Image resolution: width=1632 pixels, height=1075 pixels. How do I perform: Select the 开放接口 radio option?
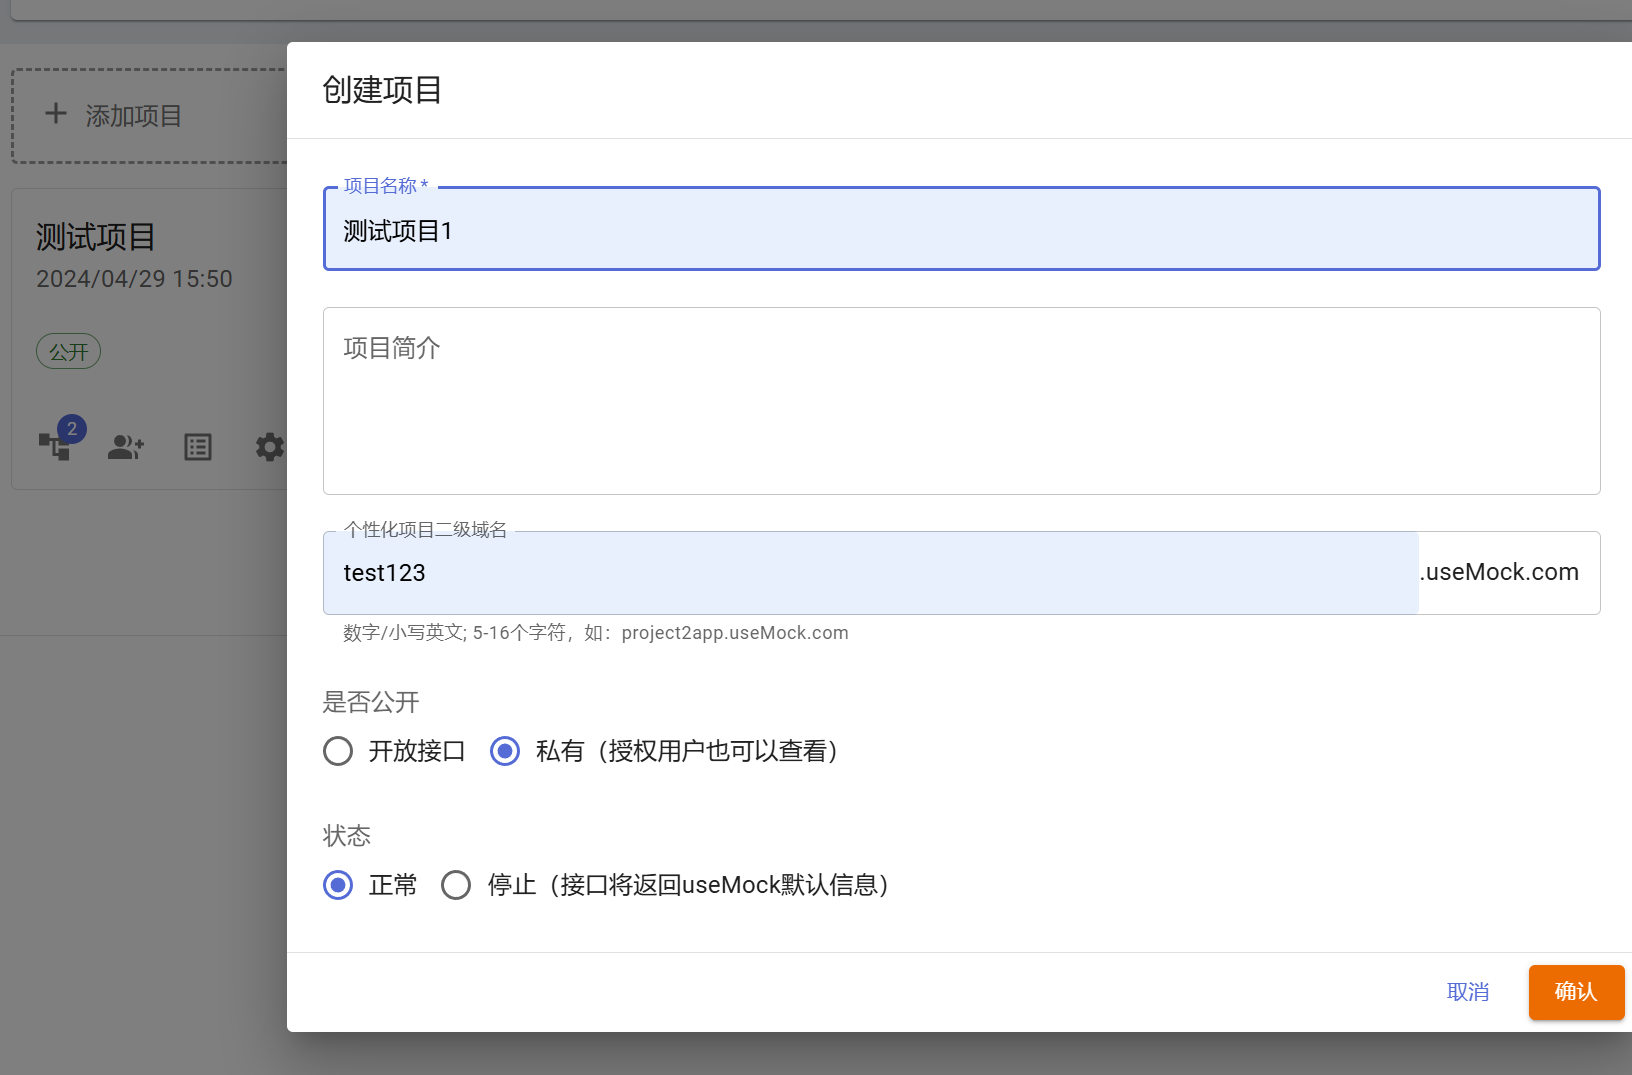338,751
